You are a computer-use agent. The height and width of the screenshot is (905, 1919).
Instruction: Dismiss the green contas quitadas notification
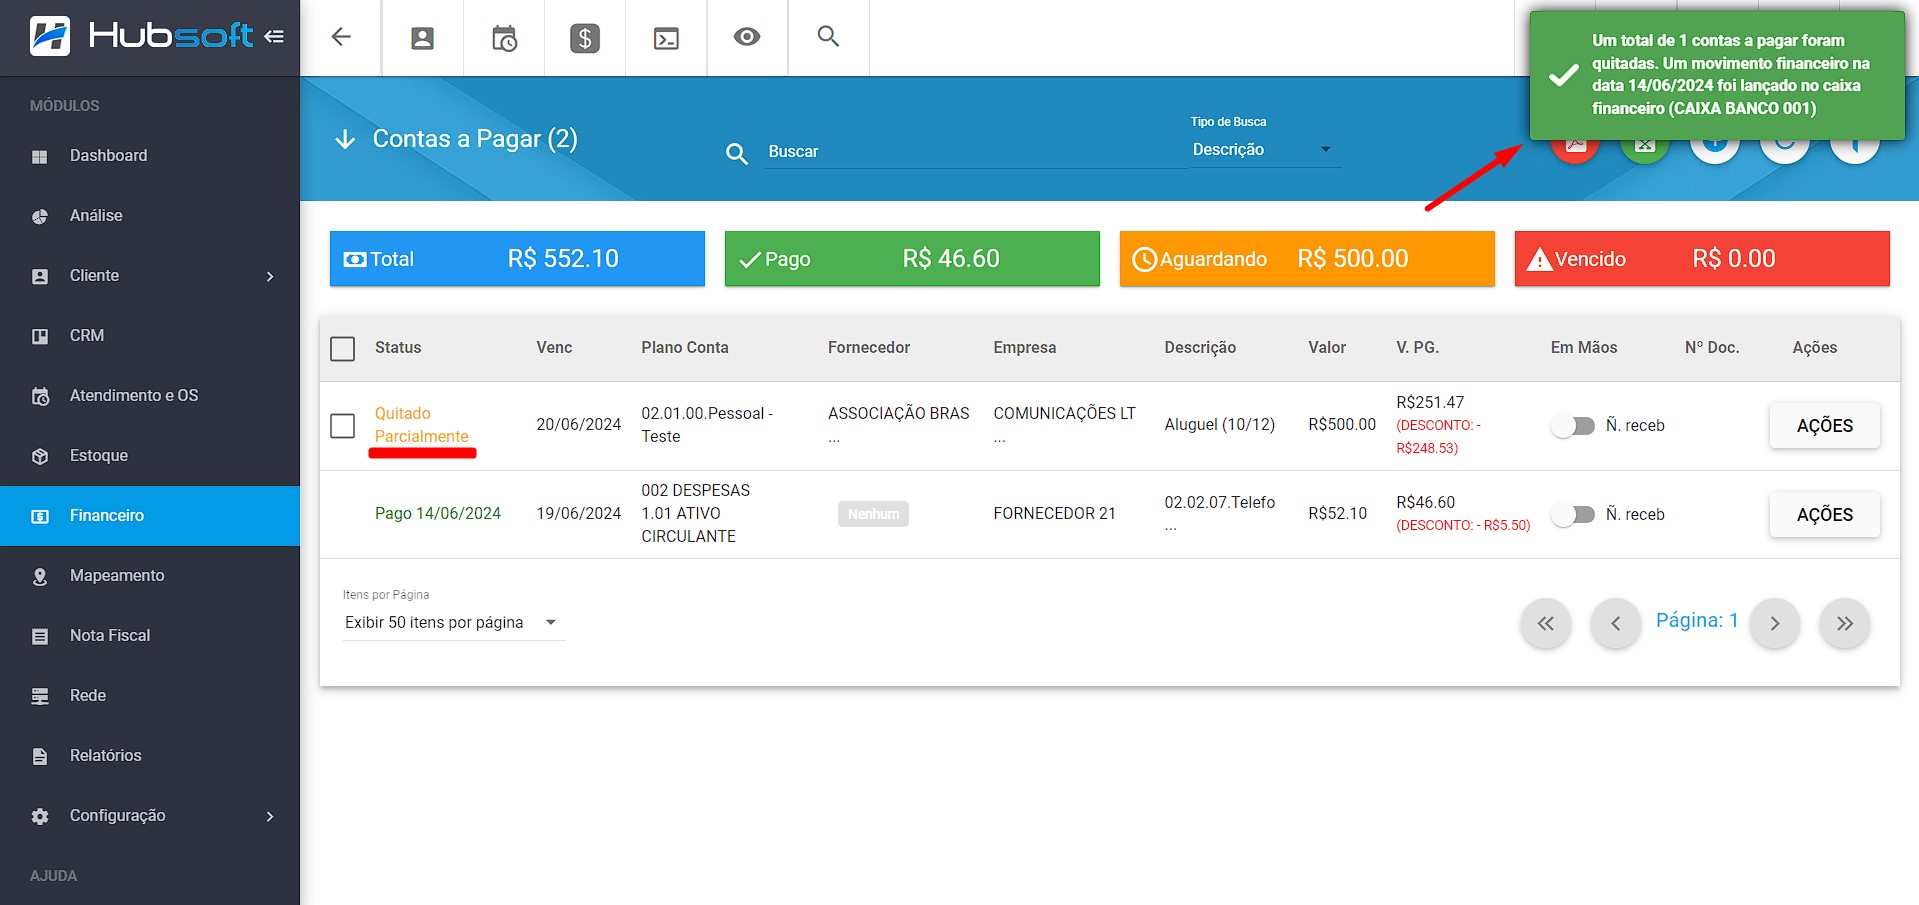[x=1717, y=75]
